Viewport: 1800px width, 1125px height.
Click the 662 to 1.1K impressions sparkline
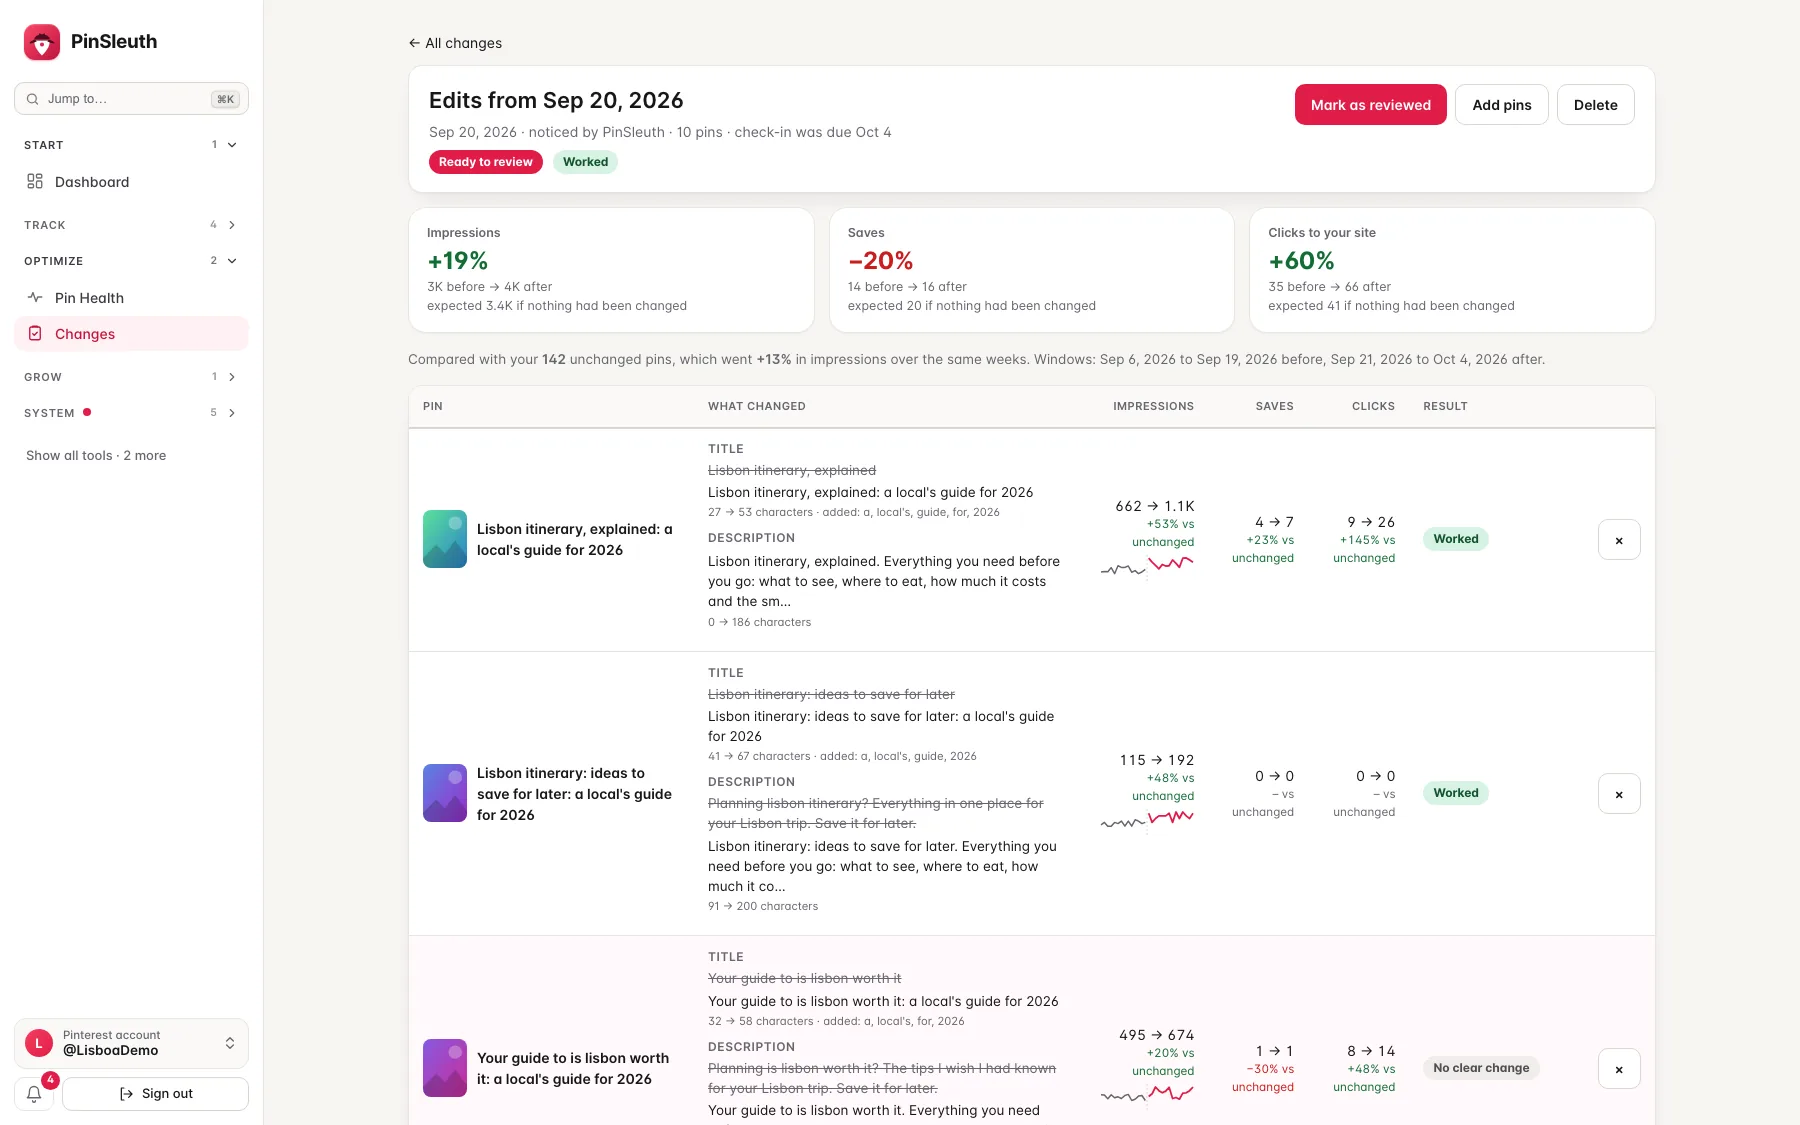[1147, 567]
